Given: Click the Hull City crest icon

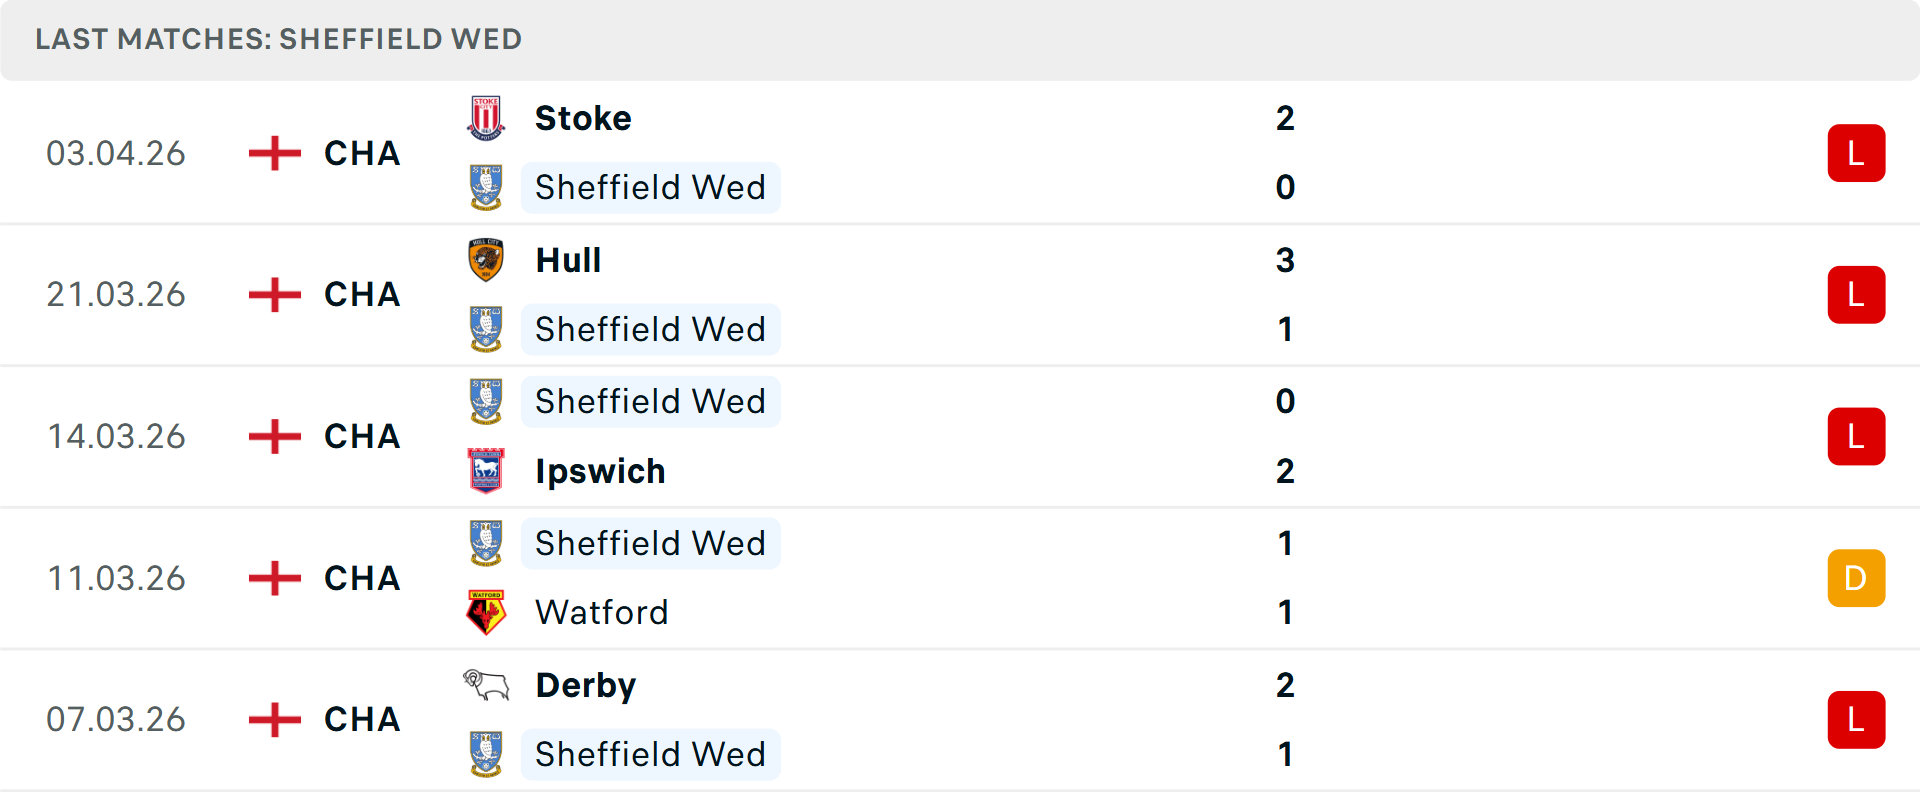Looking at the screenshot, I should click(487, 259).
